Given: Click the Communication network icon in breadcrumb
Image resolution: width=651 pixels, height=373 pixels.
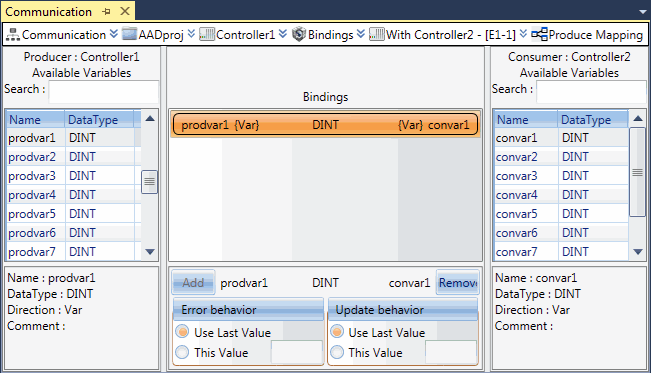Looking at the screenshot, I should 13,34.
